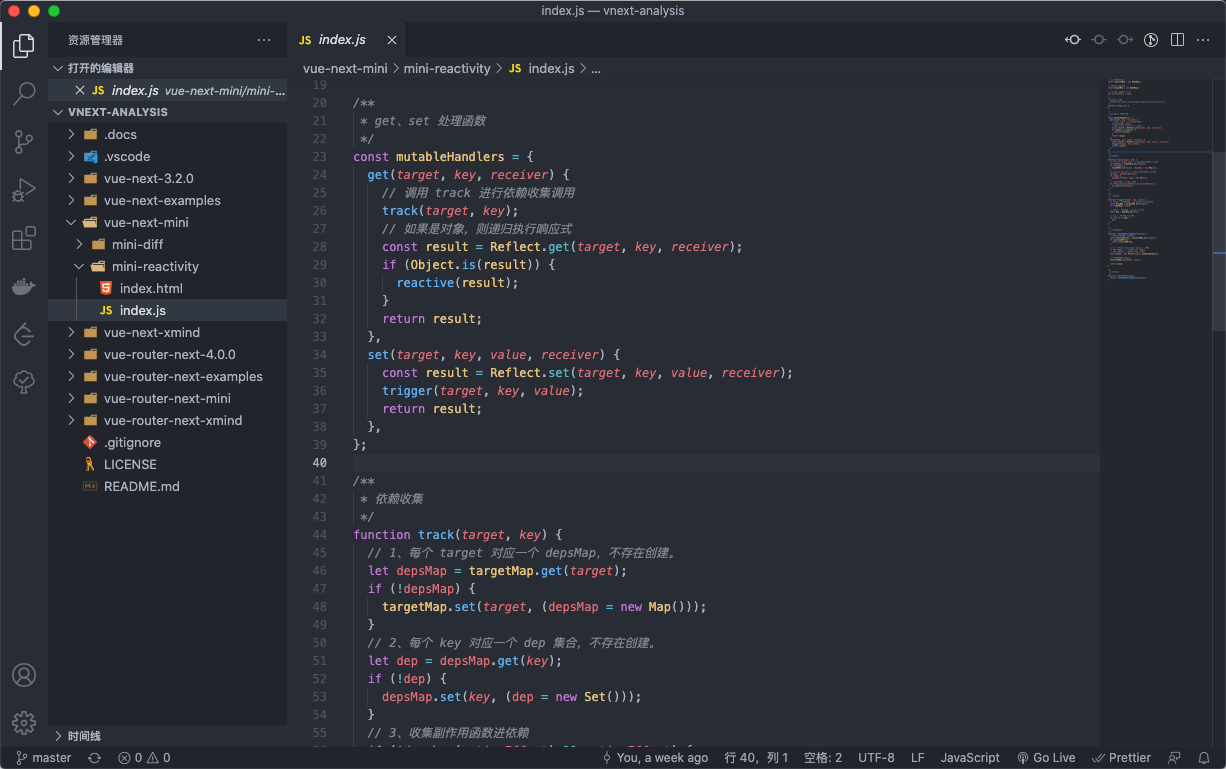
Task: Expand the vue-router-next-mini folder
Action: [x=167, y=398]
